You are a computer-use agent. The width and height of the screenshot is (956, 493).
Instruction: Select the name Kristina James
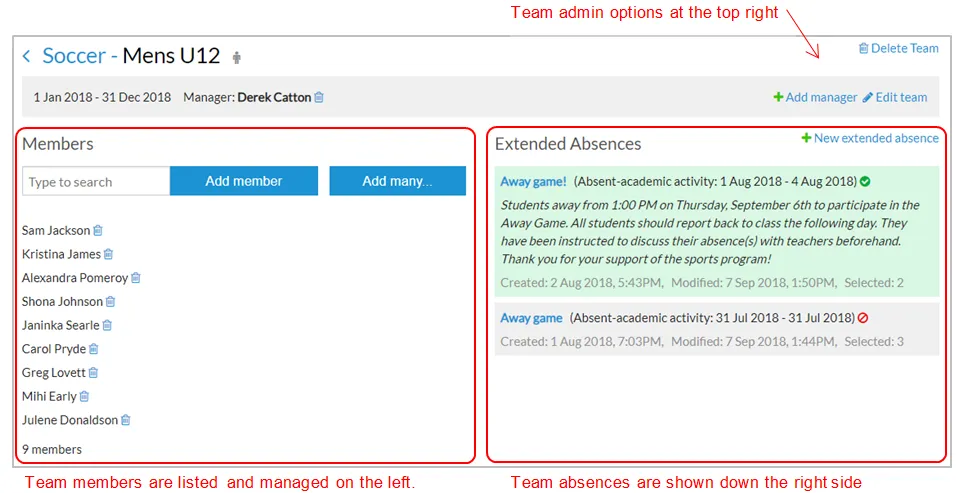(62, 254)
